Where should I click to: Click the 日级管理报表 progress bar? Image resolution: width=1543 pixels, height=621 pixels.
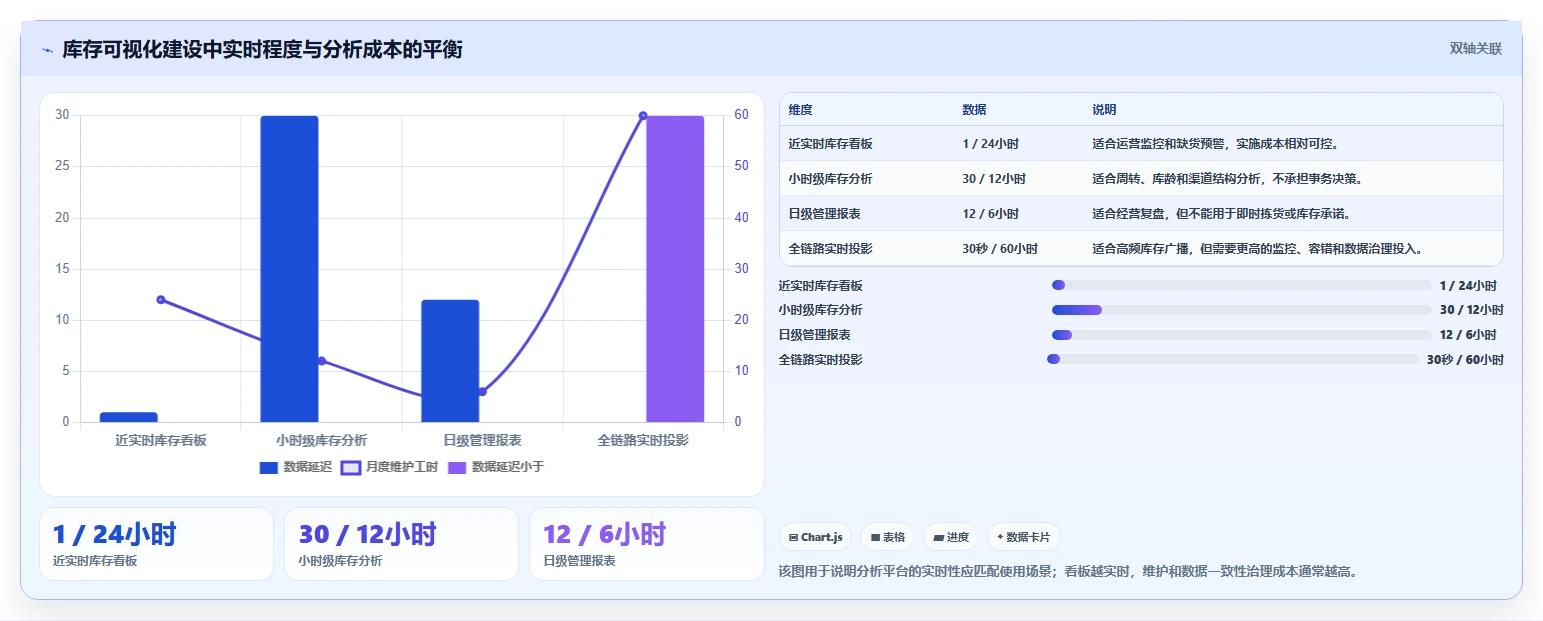pyautogui.click(x=1241, y=334)
